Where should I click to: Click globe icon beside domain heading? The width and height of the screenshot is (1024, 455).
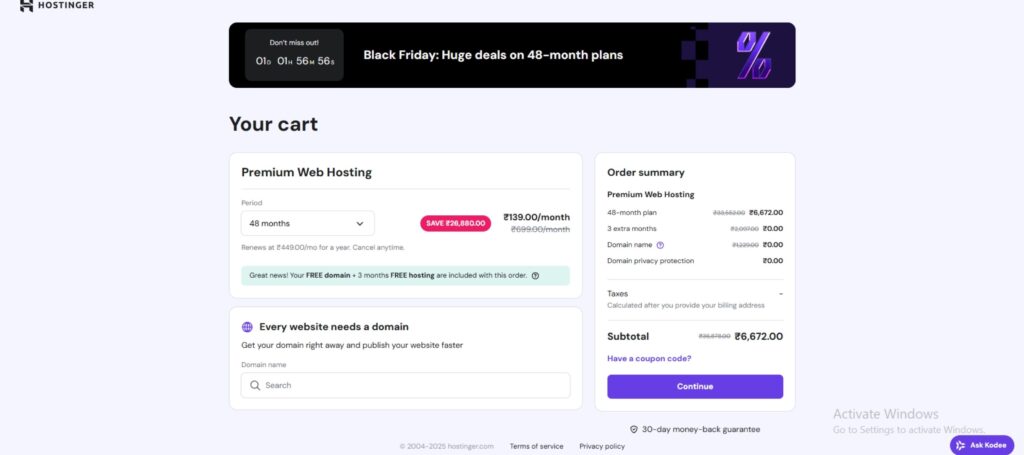coord(247,327)
